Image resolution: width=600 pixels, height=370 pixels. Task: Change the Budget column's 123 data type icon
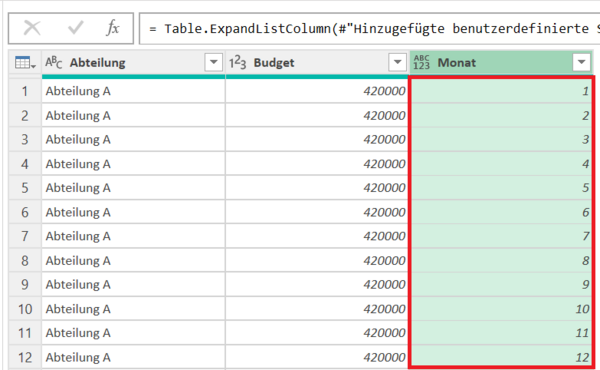coord(238,62)
